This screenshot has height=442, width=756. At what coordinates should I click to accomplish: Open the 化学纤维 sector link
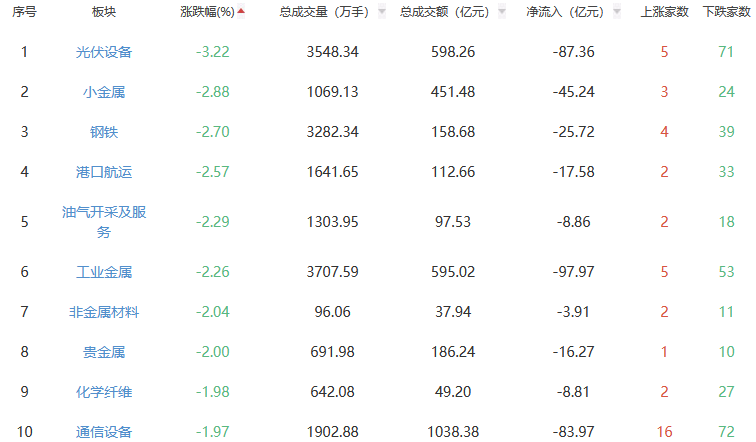pos(103,392)
